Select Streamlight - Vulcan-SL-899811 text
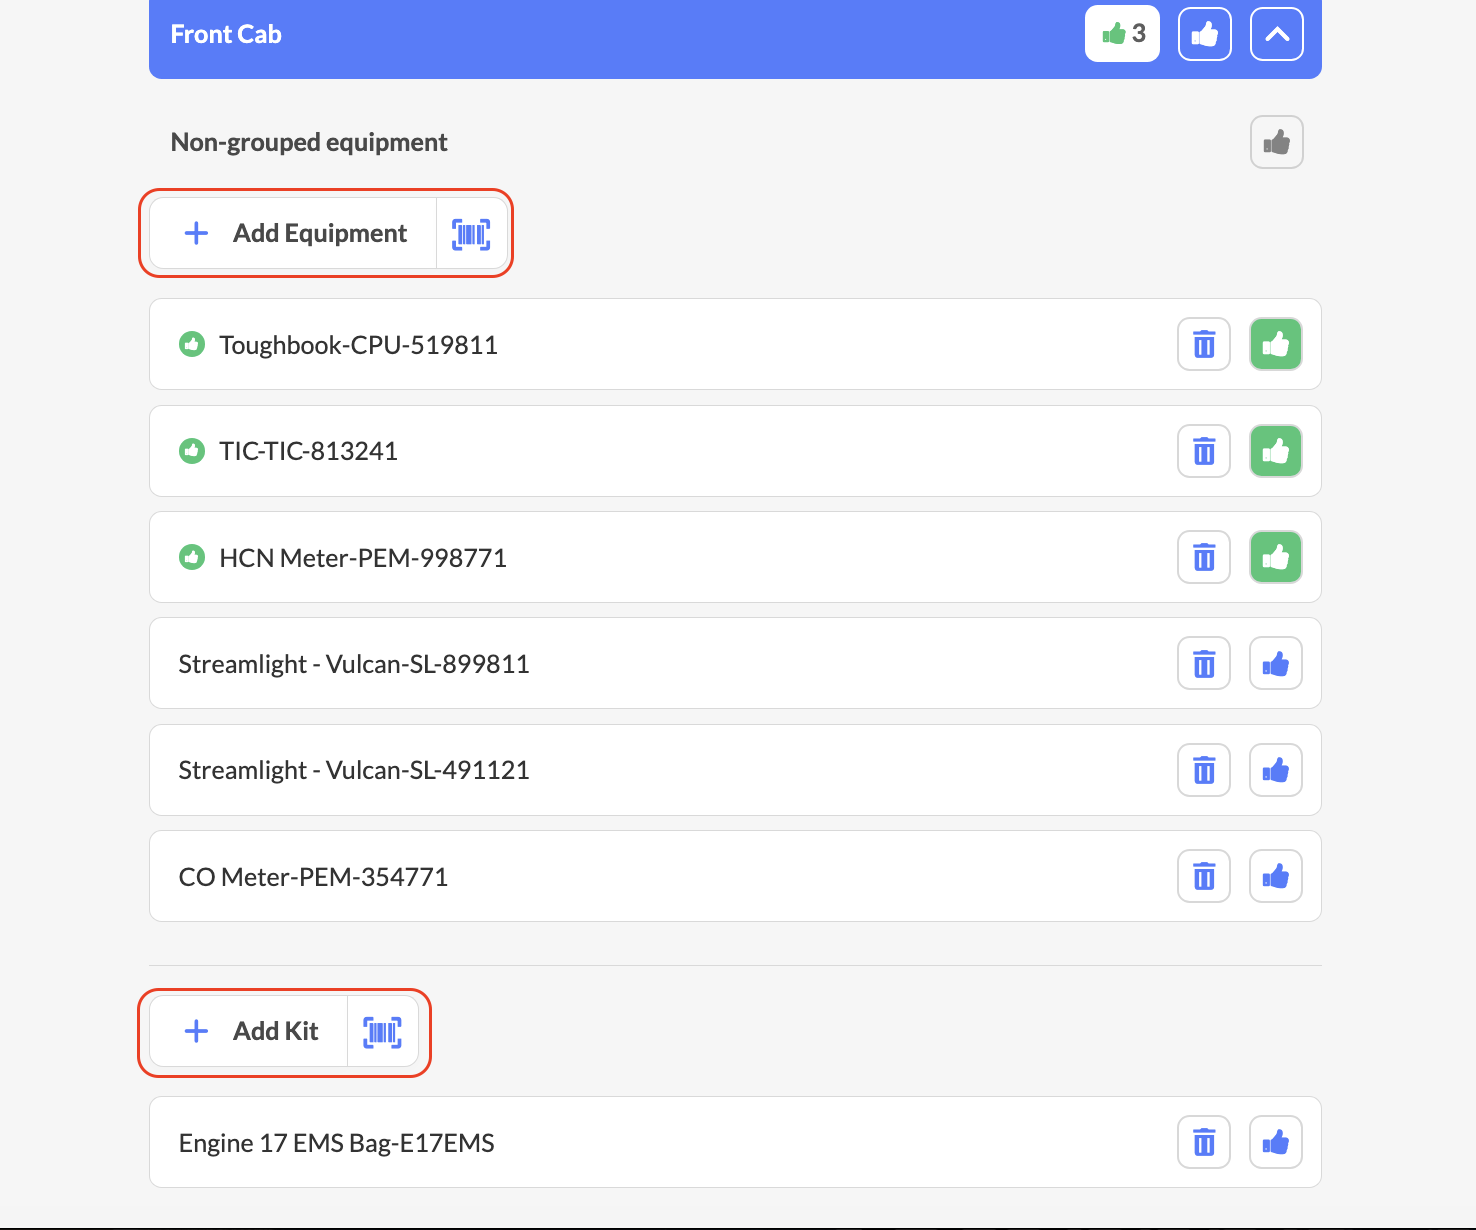 (354, 664)
